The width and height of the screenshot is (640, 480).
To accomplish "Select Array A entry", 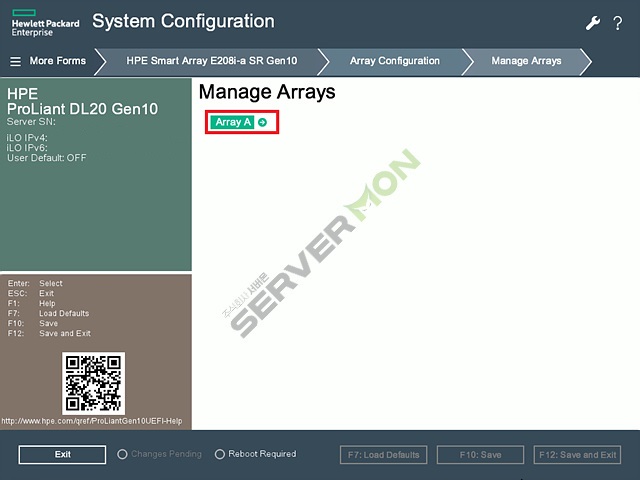I will pos(233,122).
